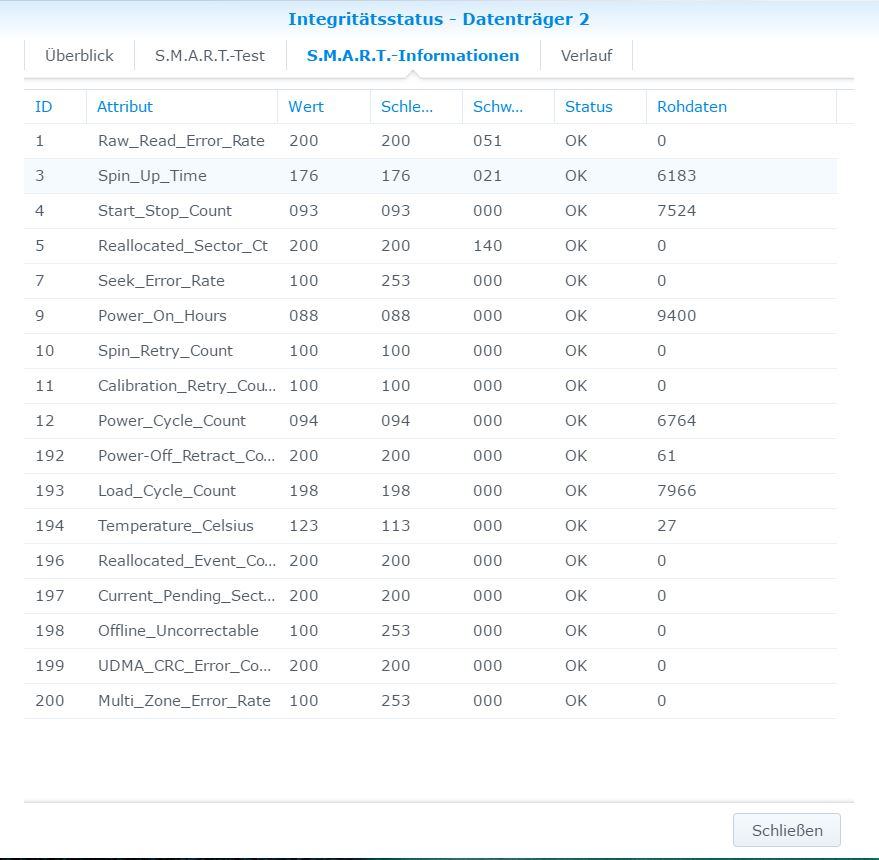Open the Verlauf tab
Image resolution: width=879 pixels, height=860 pixels.
(586, 56)
